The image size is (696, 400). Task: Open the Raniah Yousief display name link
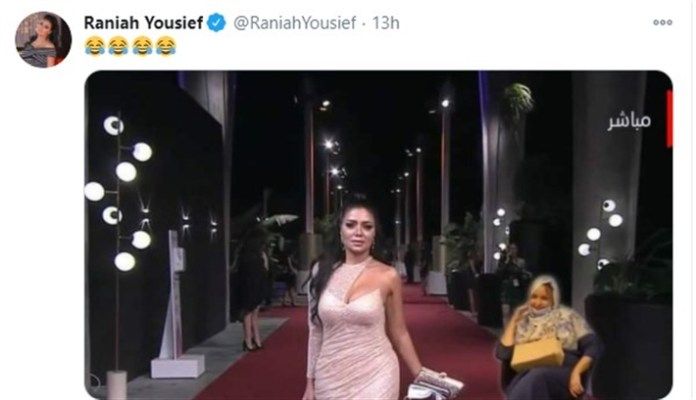[143, 23]
